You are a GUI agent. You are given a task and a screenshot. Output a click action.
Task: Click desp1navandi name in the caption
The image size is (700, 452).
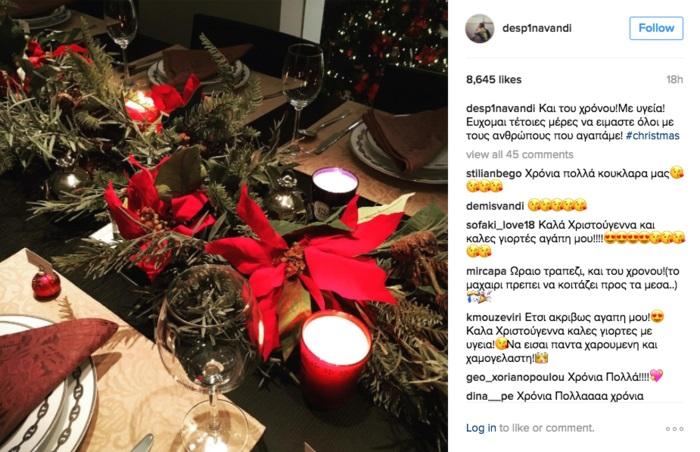[x=500, y=109]
